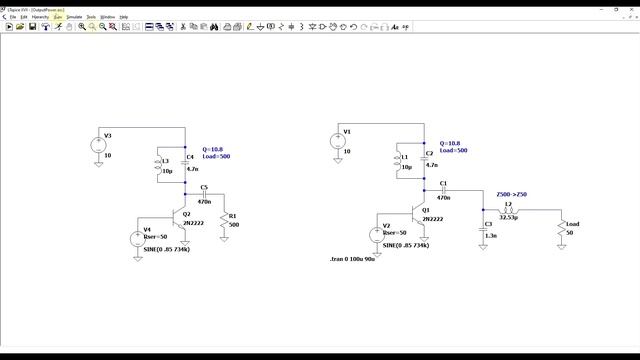This screenshot has width=640, height=360.
Task: Select the Cut scissors tool
Action: click(183, 27)
